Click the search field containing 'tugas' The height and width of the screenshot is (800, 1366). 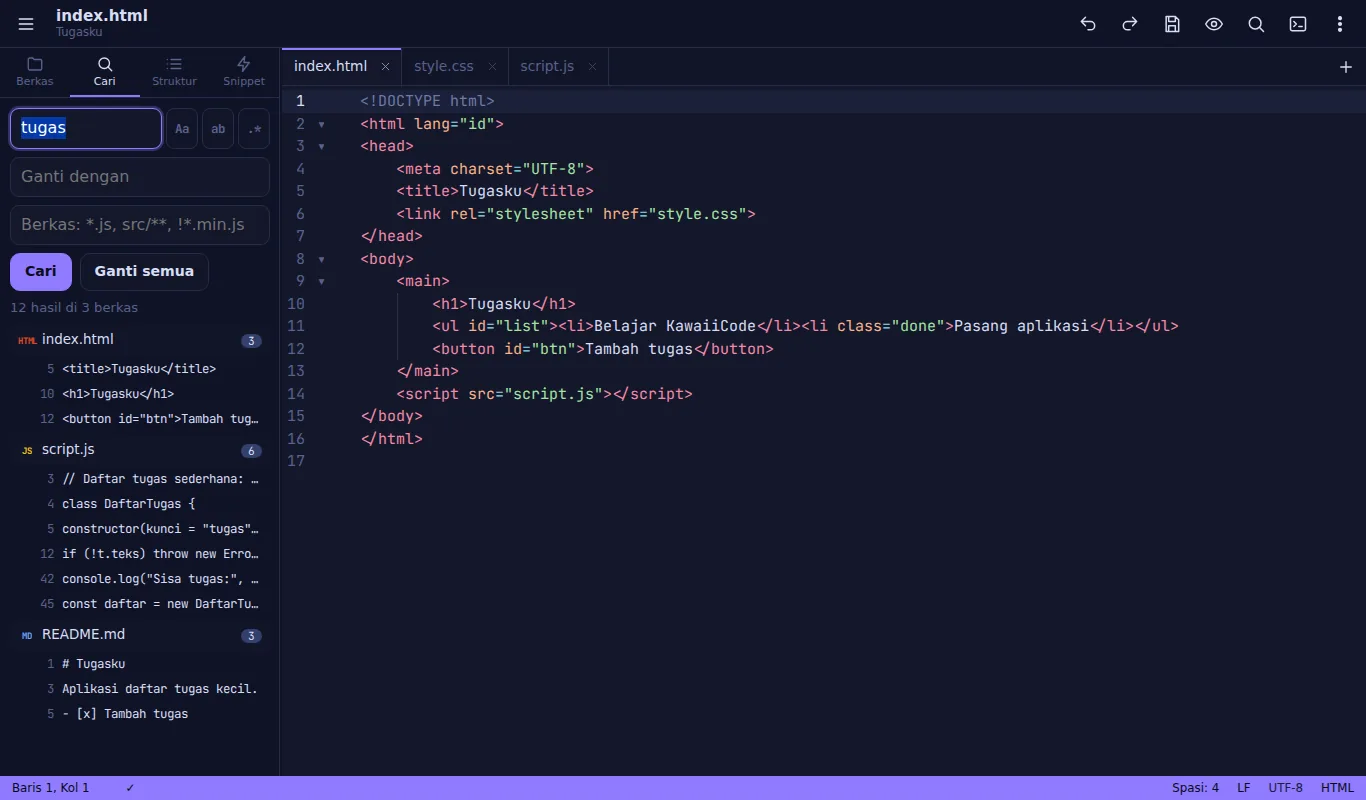pos(86,128)
